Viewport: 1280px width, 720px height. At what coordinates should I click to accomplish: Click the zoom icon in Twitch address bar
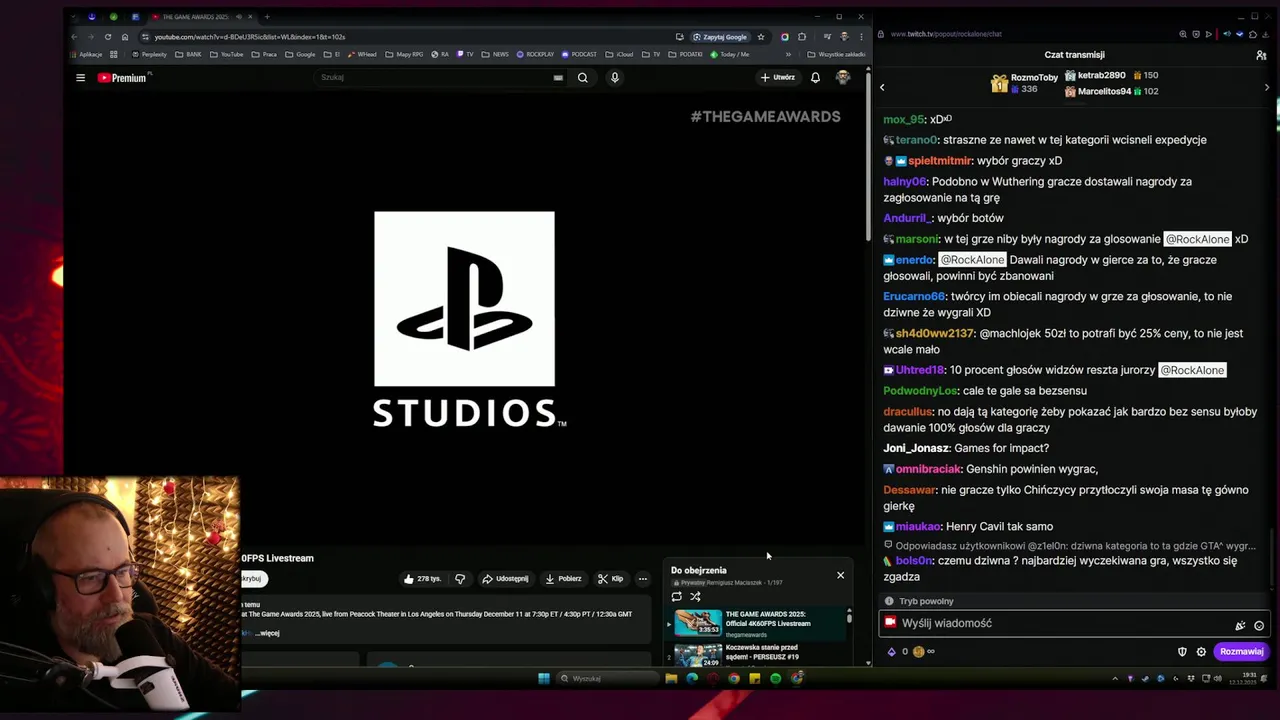pyautogui.click(x=1184, y=34)
